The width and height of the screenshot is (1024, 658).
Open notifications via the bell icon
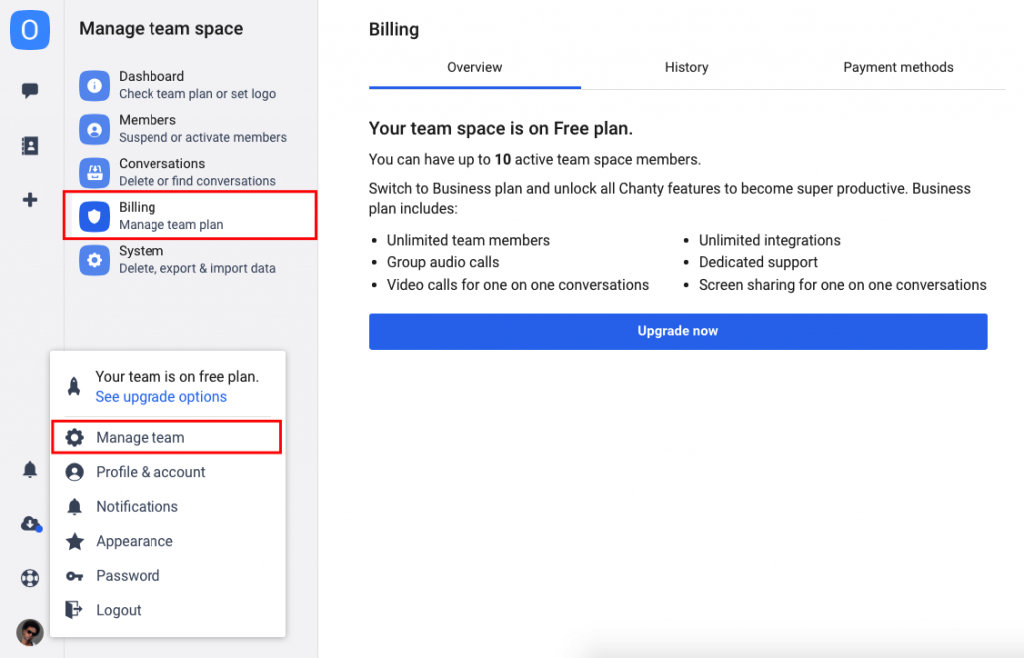coord(29,469)
